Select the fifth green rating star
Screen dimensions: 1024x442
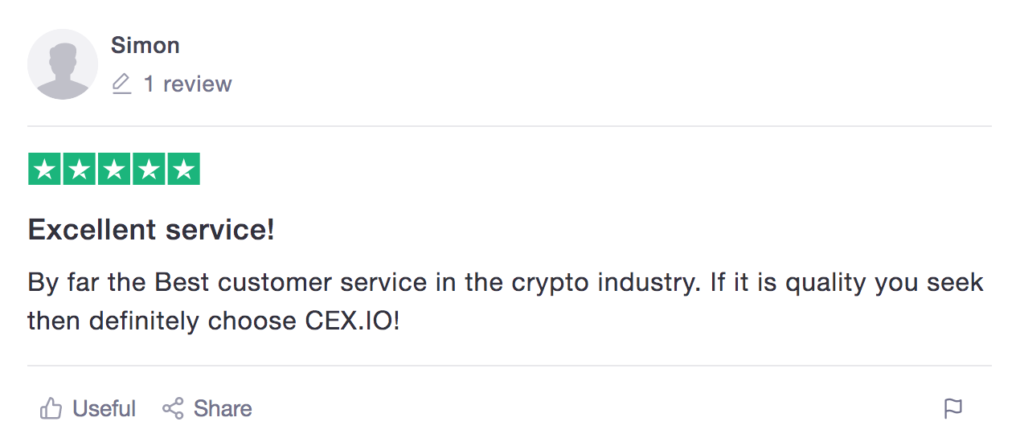pos(184,169)
